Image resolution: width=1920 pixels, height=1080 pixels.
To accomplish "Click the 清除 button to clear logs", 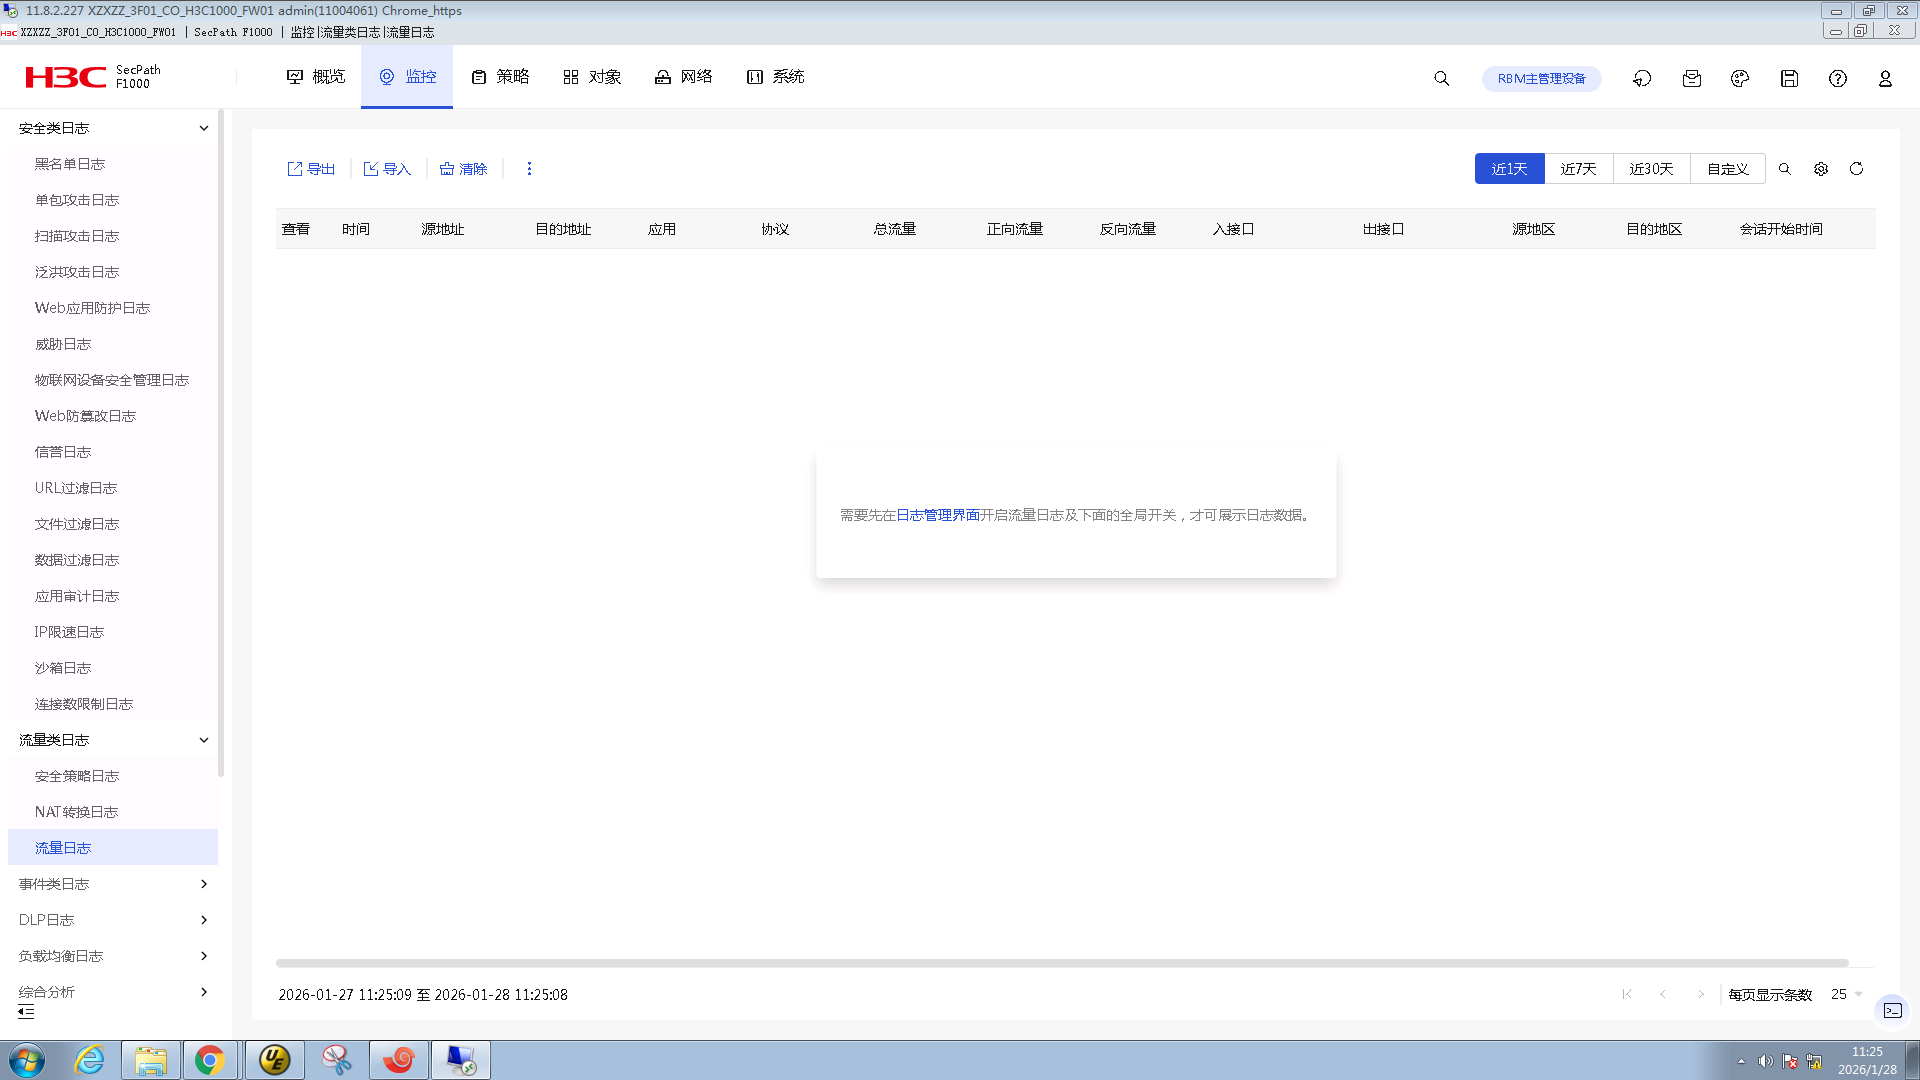I will point(462,168).
